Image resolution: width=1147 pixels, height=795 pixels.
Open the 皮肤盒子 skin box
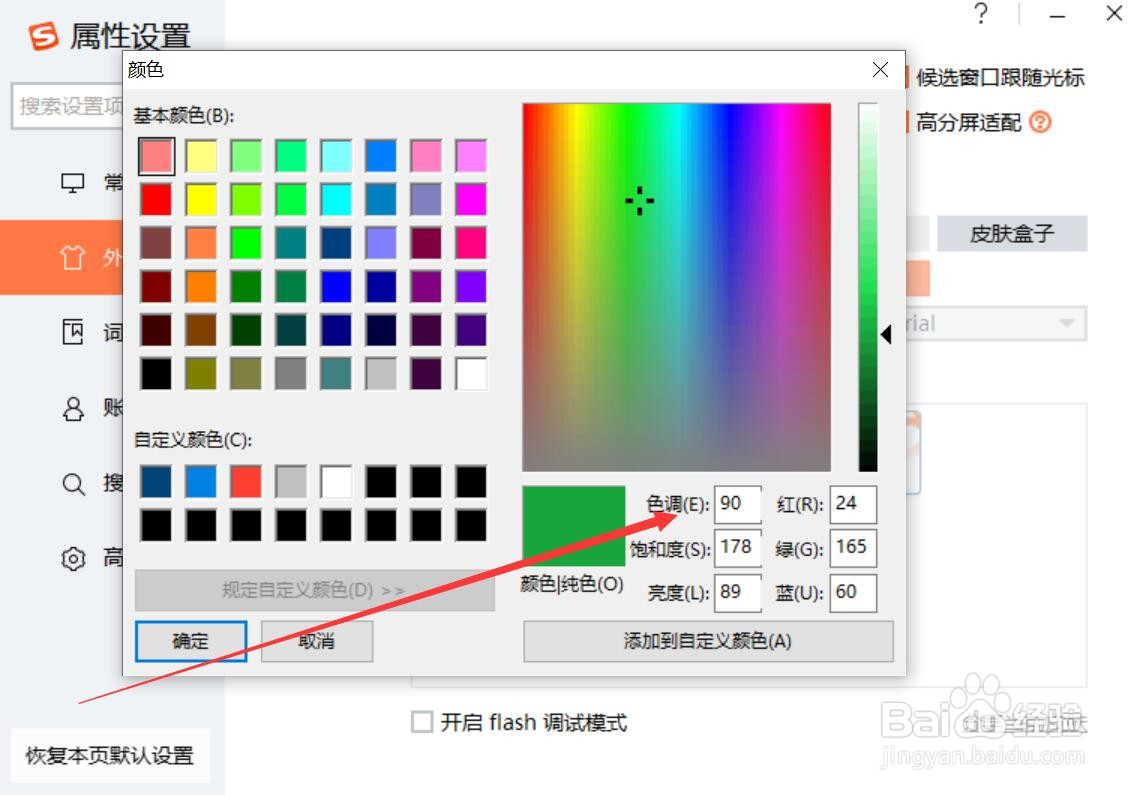tap(1012, 232)
